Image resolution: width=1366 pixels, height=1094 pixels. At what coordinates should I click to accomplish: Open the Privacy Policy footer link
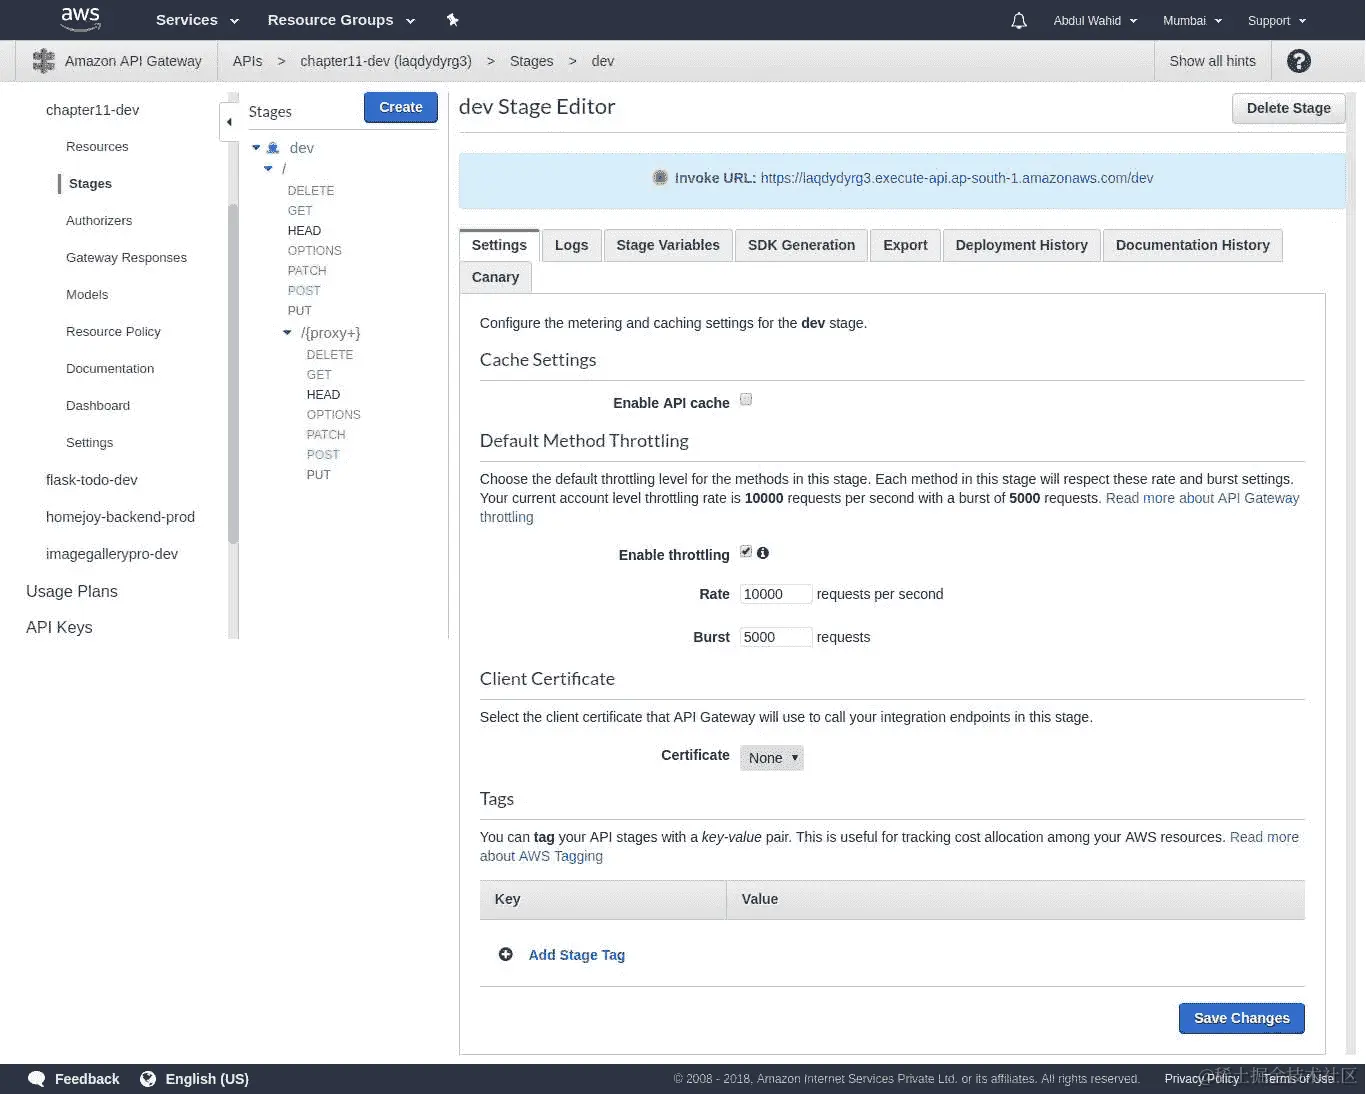pos(1202,1079)
